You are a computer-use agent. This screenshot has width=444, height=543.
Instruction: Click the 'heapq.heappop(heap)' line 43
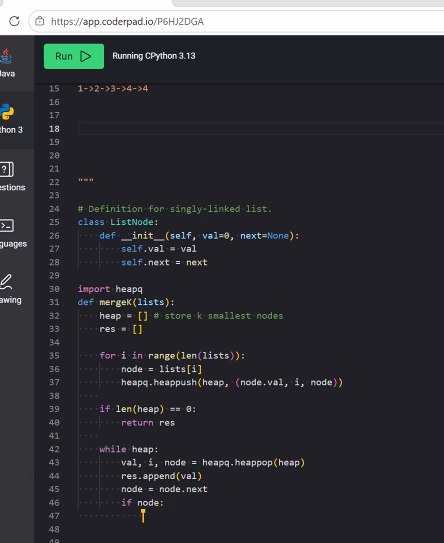coord(213,463)
